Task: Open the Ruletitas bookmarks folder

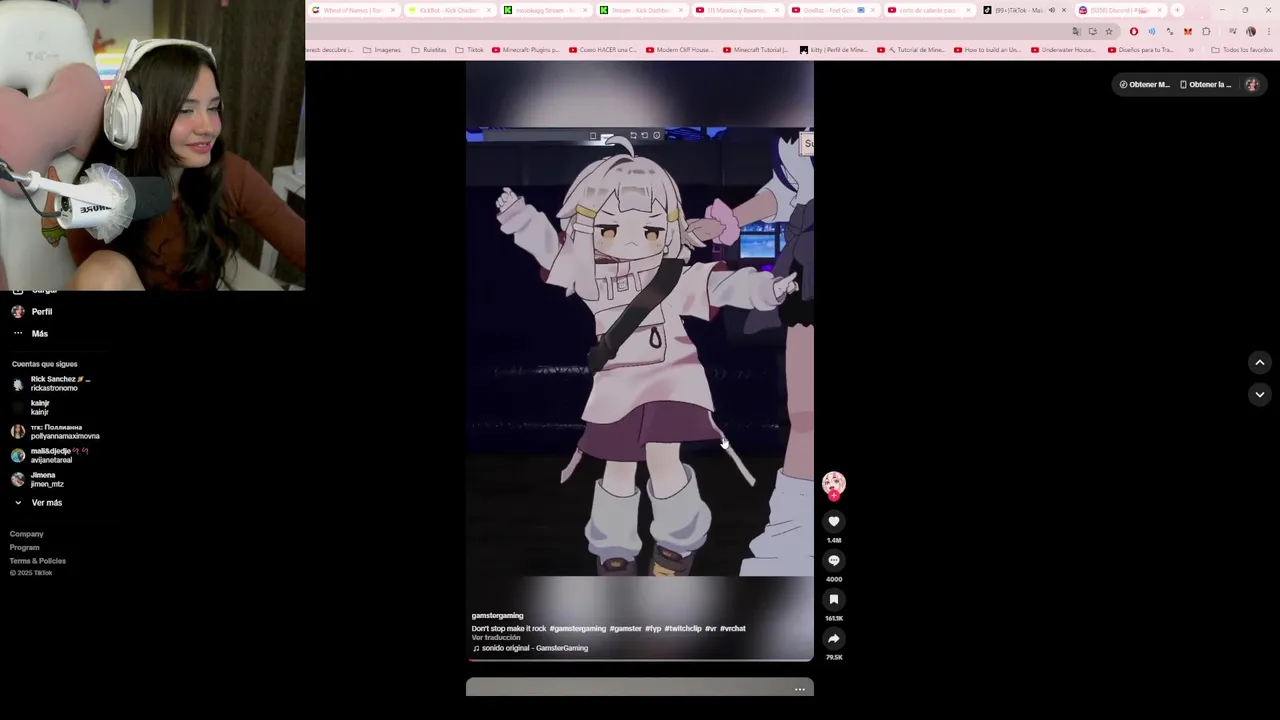Action: [428, 49]
